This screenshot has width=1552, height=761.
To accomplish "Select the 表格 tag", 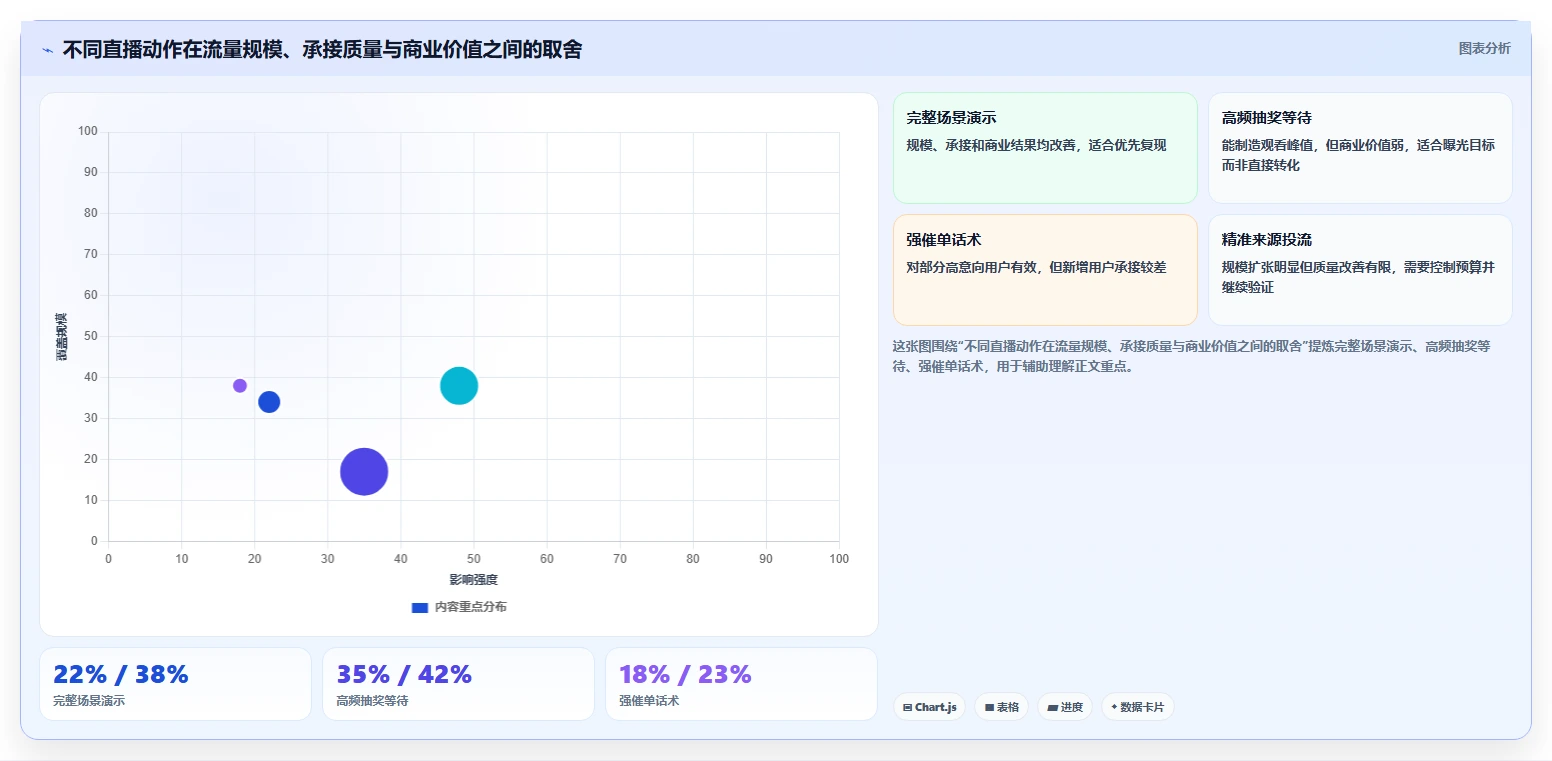I will pyautogui.click(x=1001, y=707).
